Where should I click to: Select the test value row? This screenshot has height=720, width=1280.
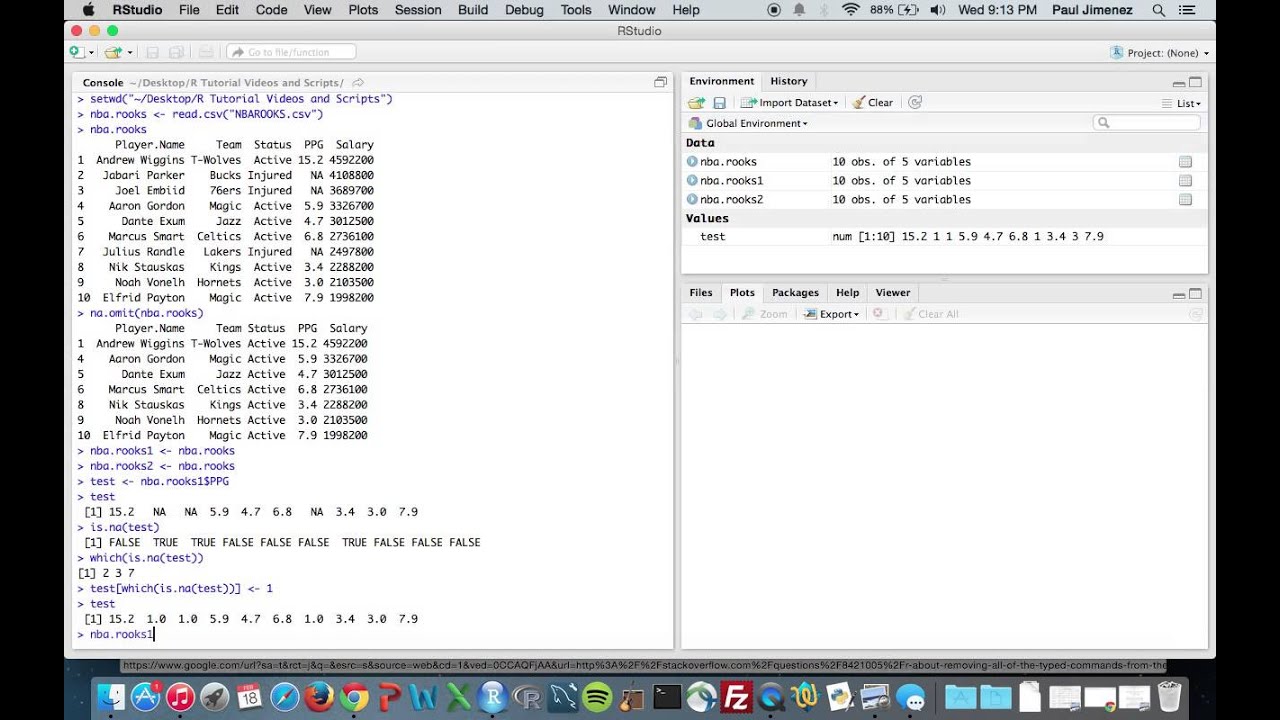pyautogui.click(x=944, y=237)
